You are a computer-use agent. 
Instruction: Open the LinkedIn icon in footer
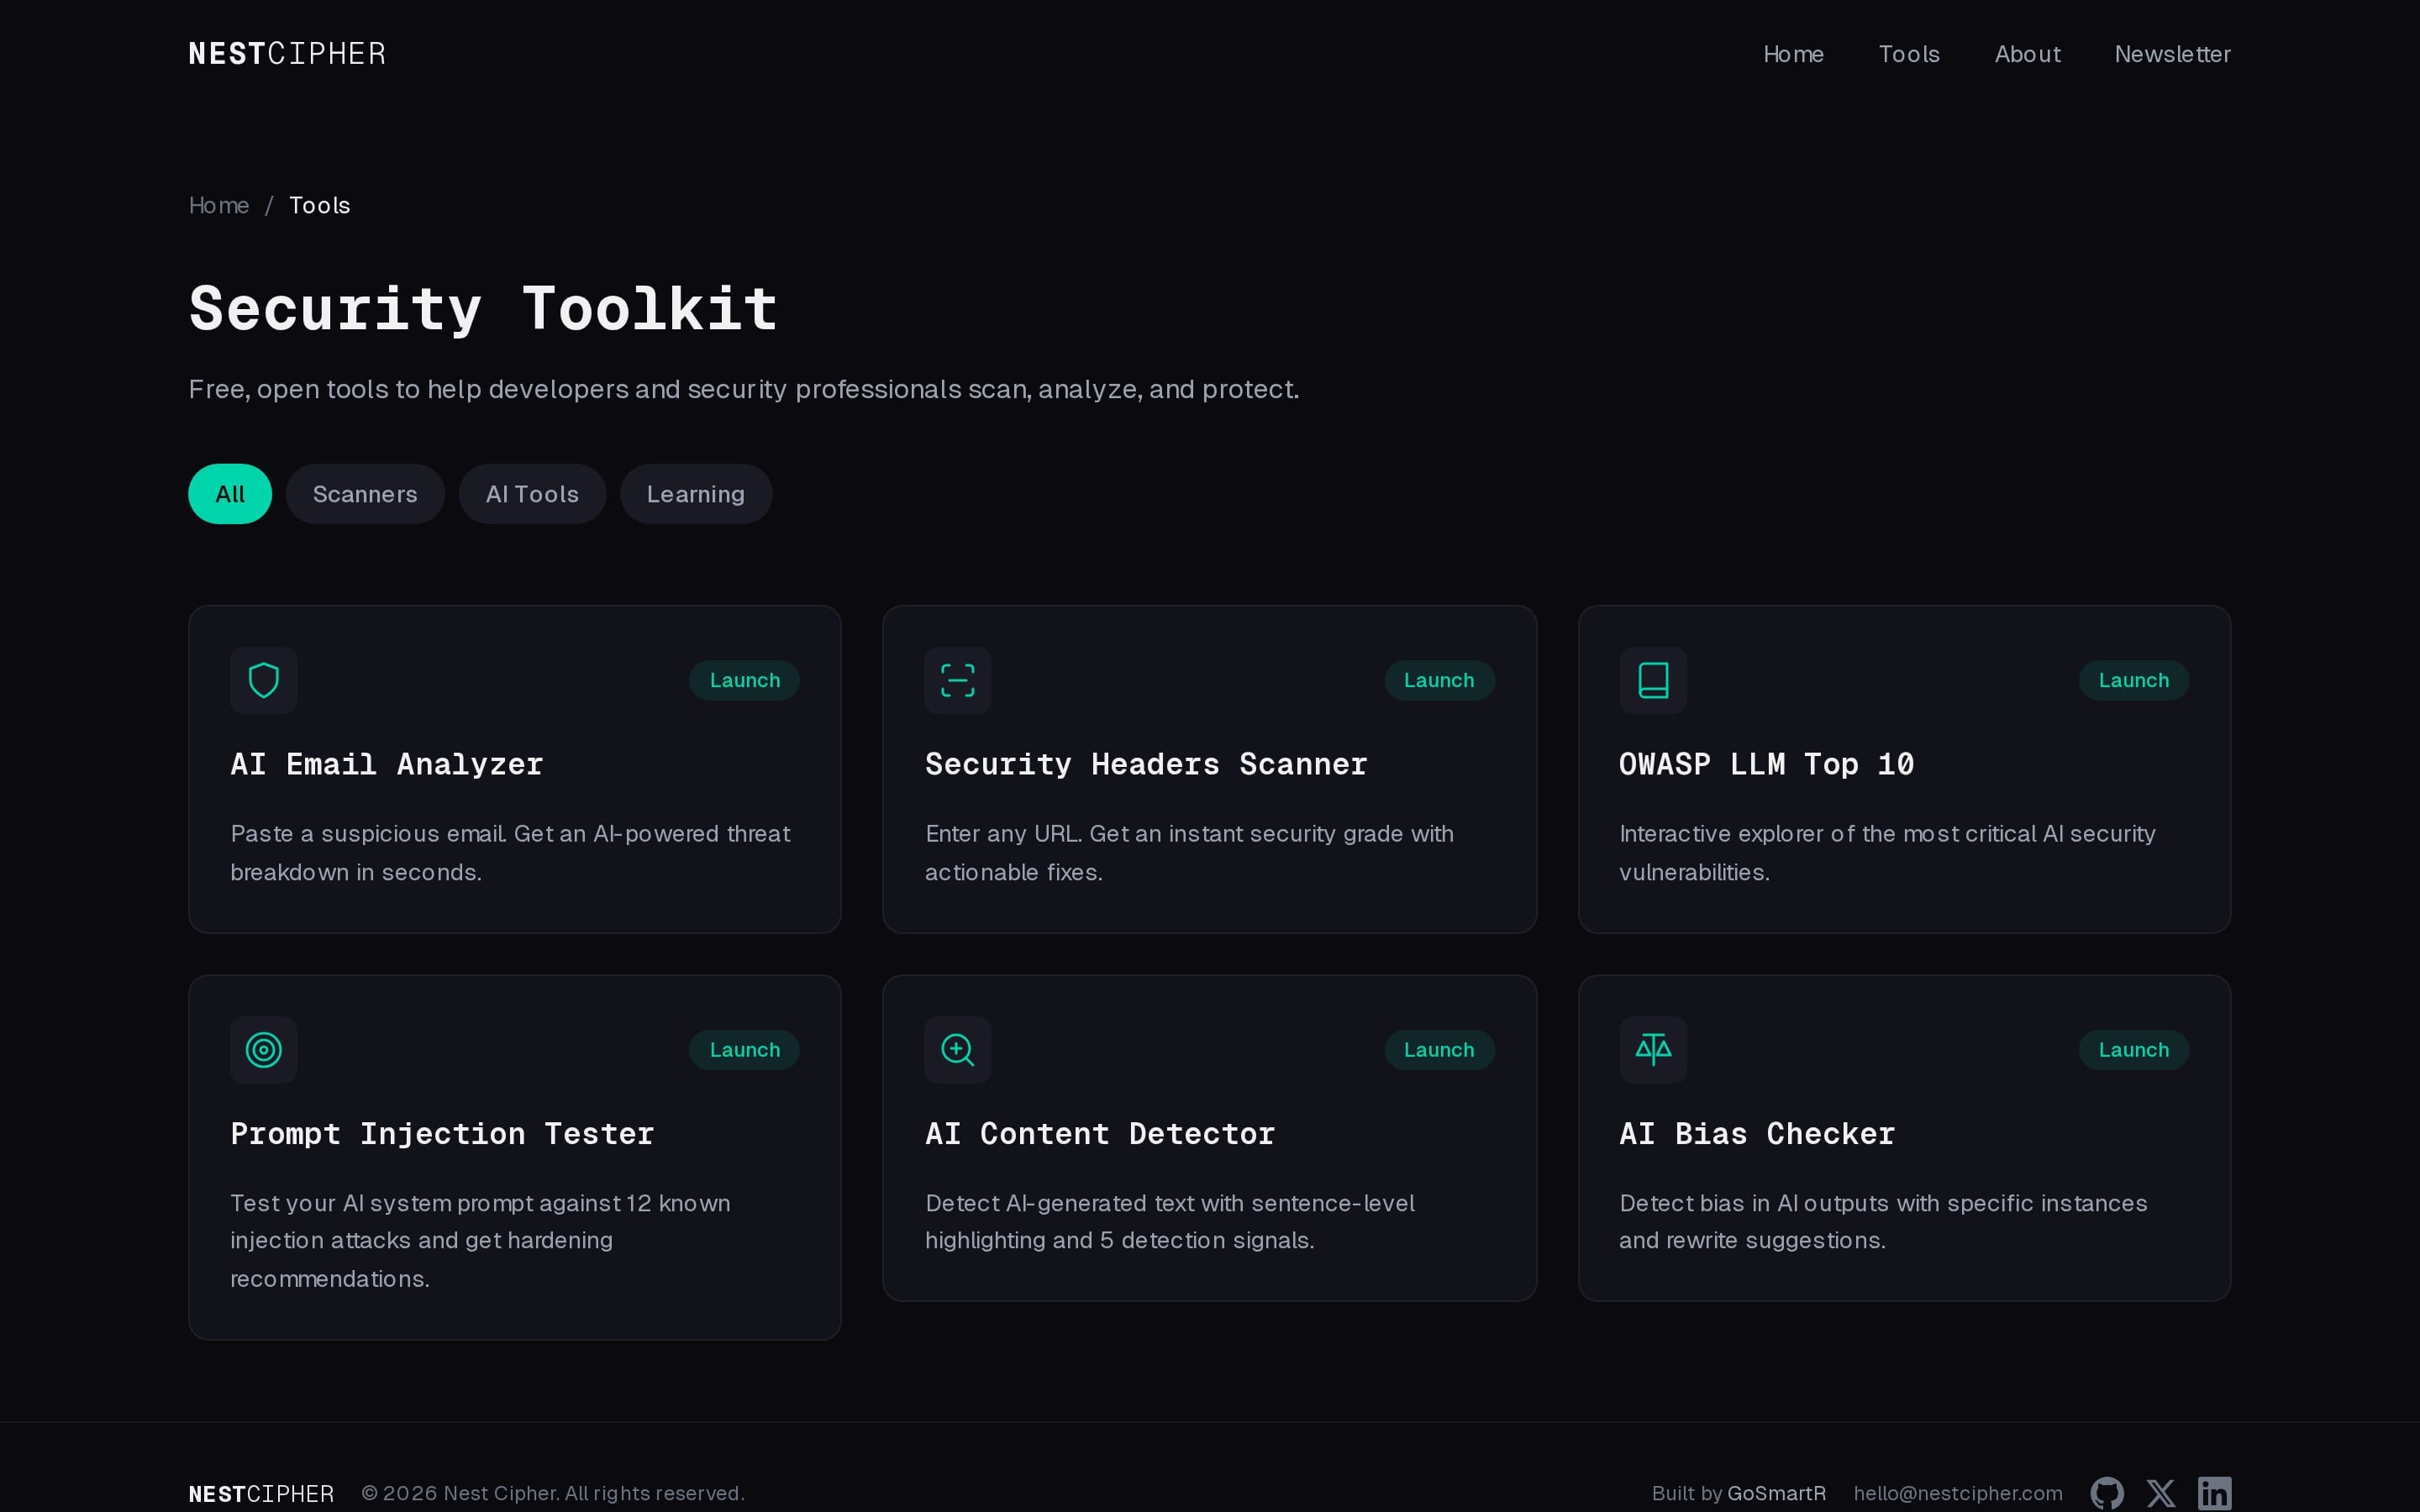point(2214,1493)
